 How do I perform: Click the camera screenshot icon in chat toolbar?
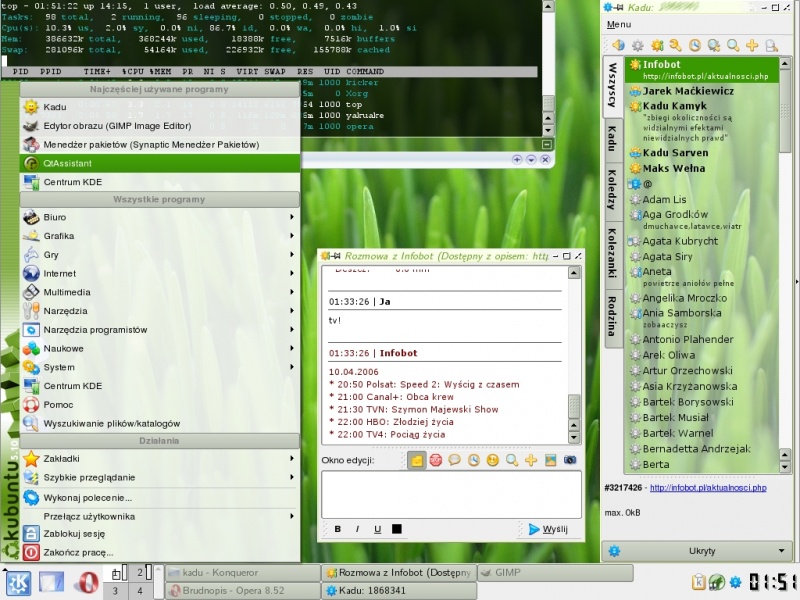(x=569, y=460)
